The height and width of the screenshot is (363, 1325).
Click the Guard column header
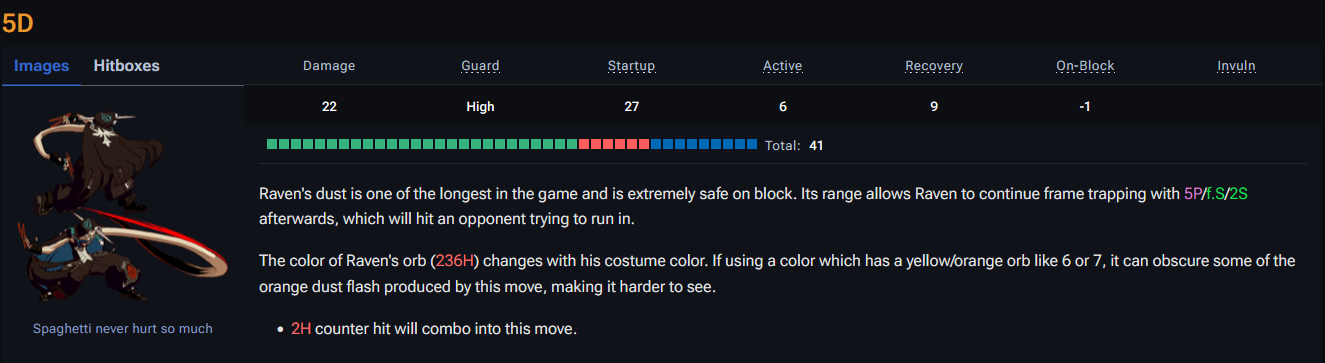coord(480,66)
